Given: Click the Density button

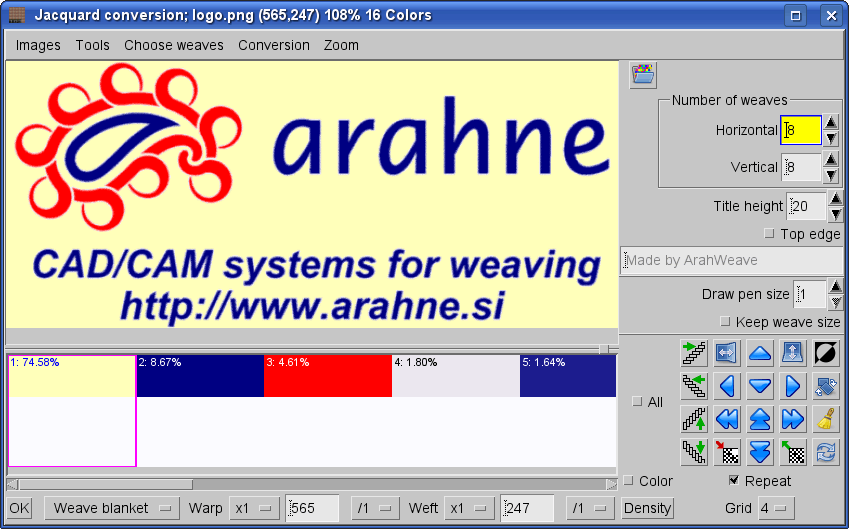Looking at the screenshot, I should pos(647,508).
